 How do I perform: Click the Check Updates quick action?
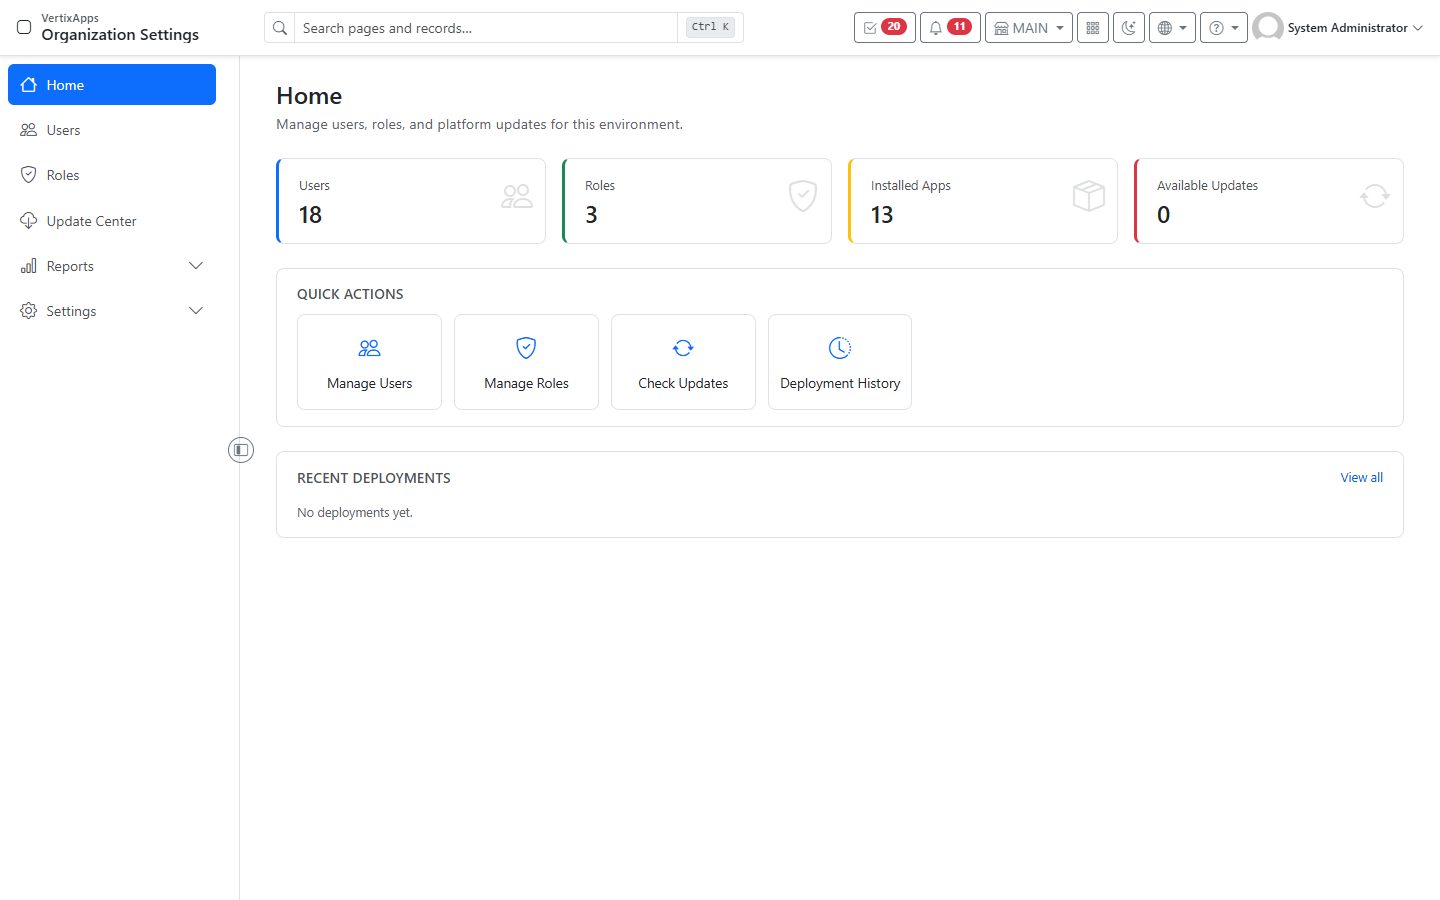tap(683, 362)
